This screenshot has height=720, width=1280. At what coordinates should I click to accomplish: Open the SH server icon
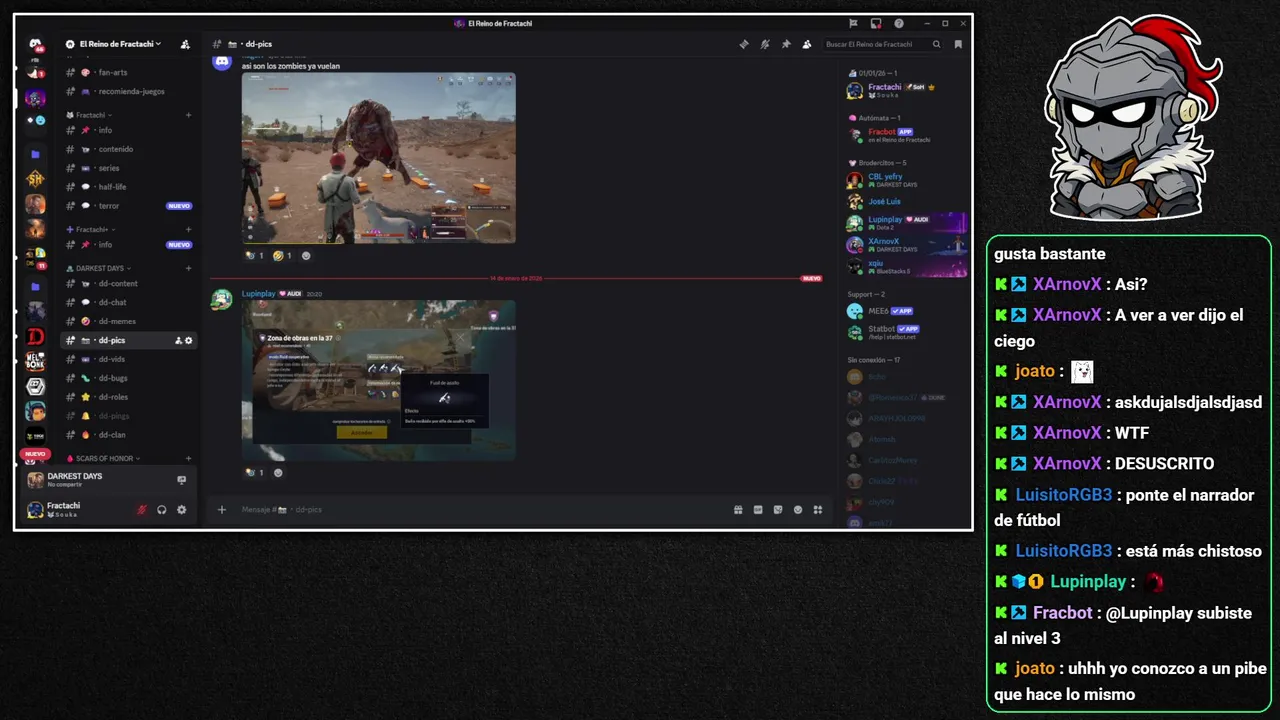(x=35, y=179)
